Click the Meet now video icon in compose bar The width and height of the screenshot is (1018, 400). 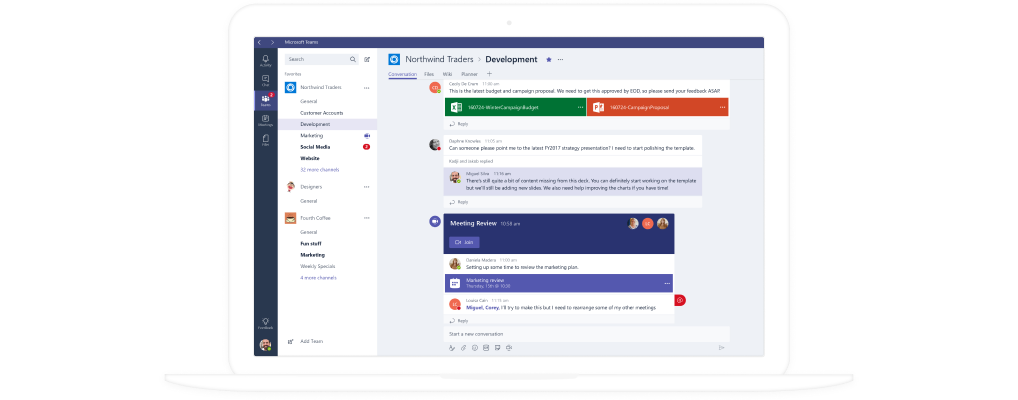pos(509,348)
